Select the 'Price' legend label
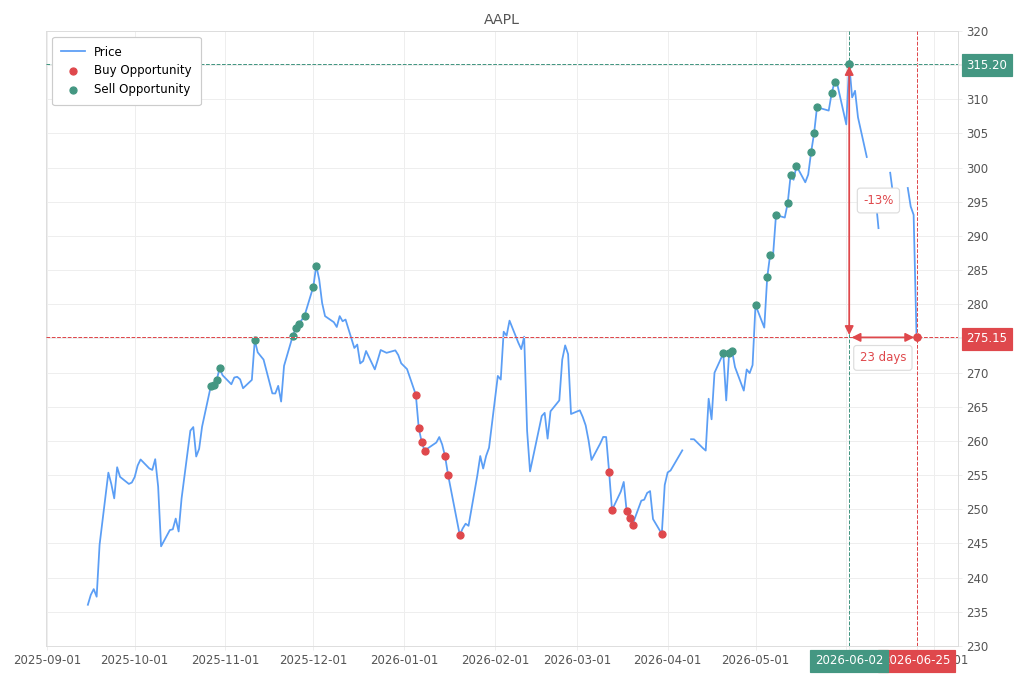Image resolution: width=1020 pixels, height=680 pixels. [107, 51]
